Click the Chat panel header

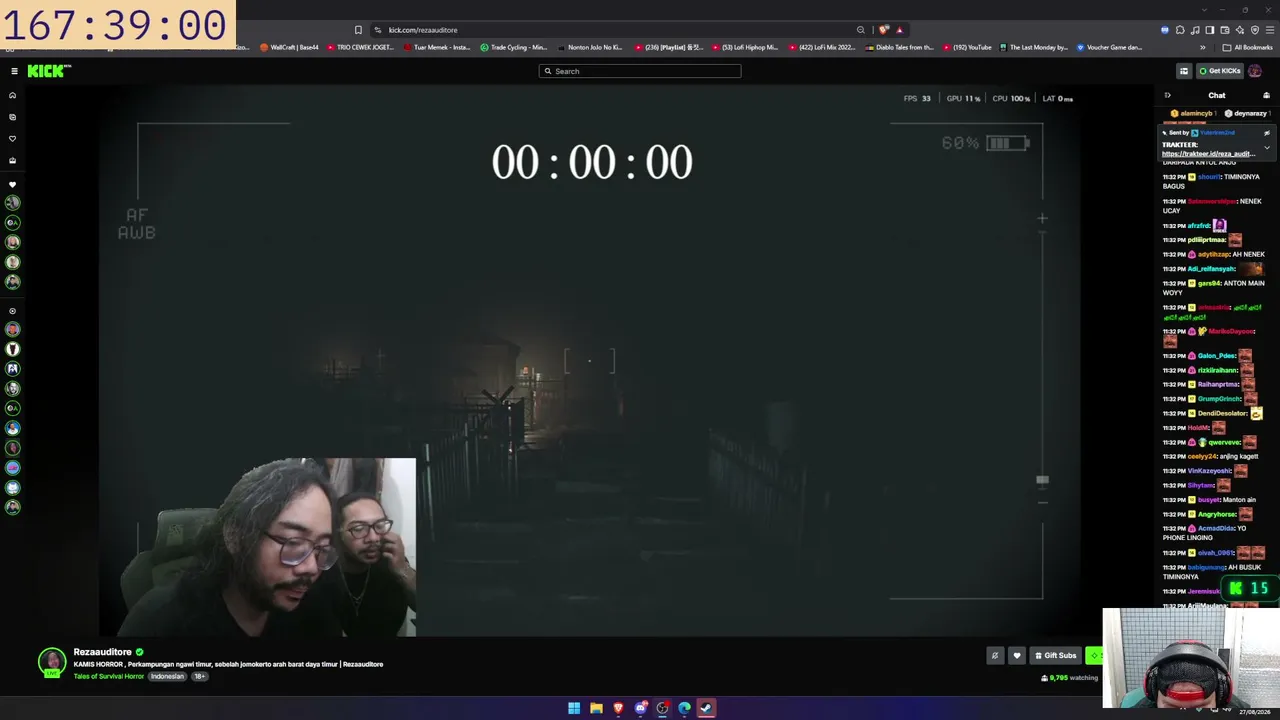coord(1217,96)
